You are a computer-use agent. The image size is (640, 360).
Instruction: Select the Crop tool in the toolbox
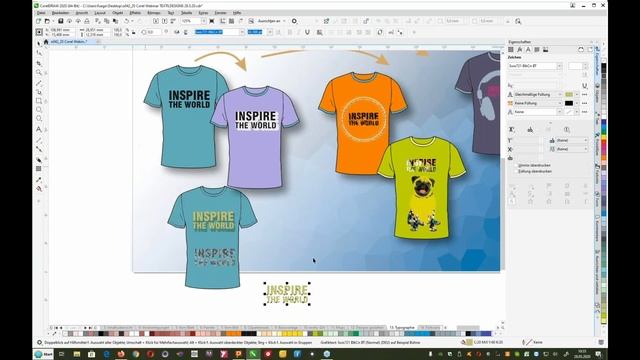39,63
